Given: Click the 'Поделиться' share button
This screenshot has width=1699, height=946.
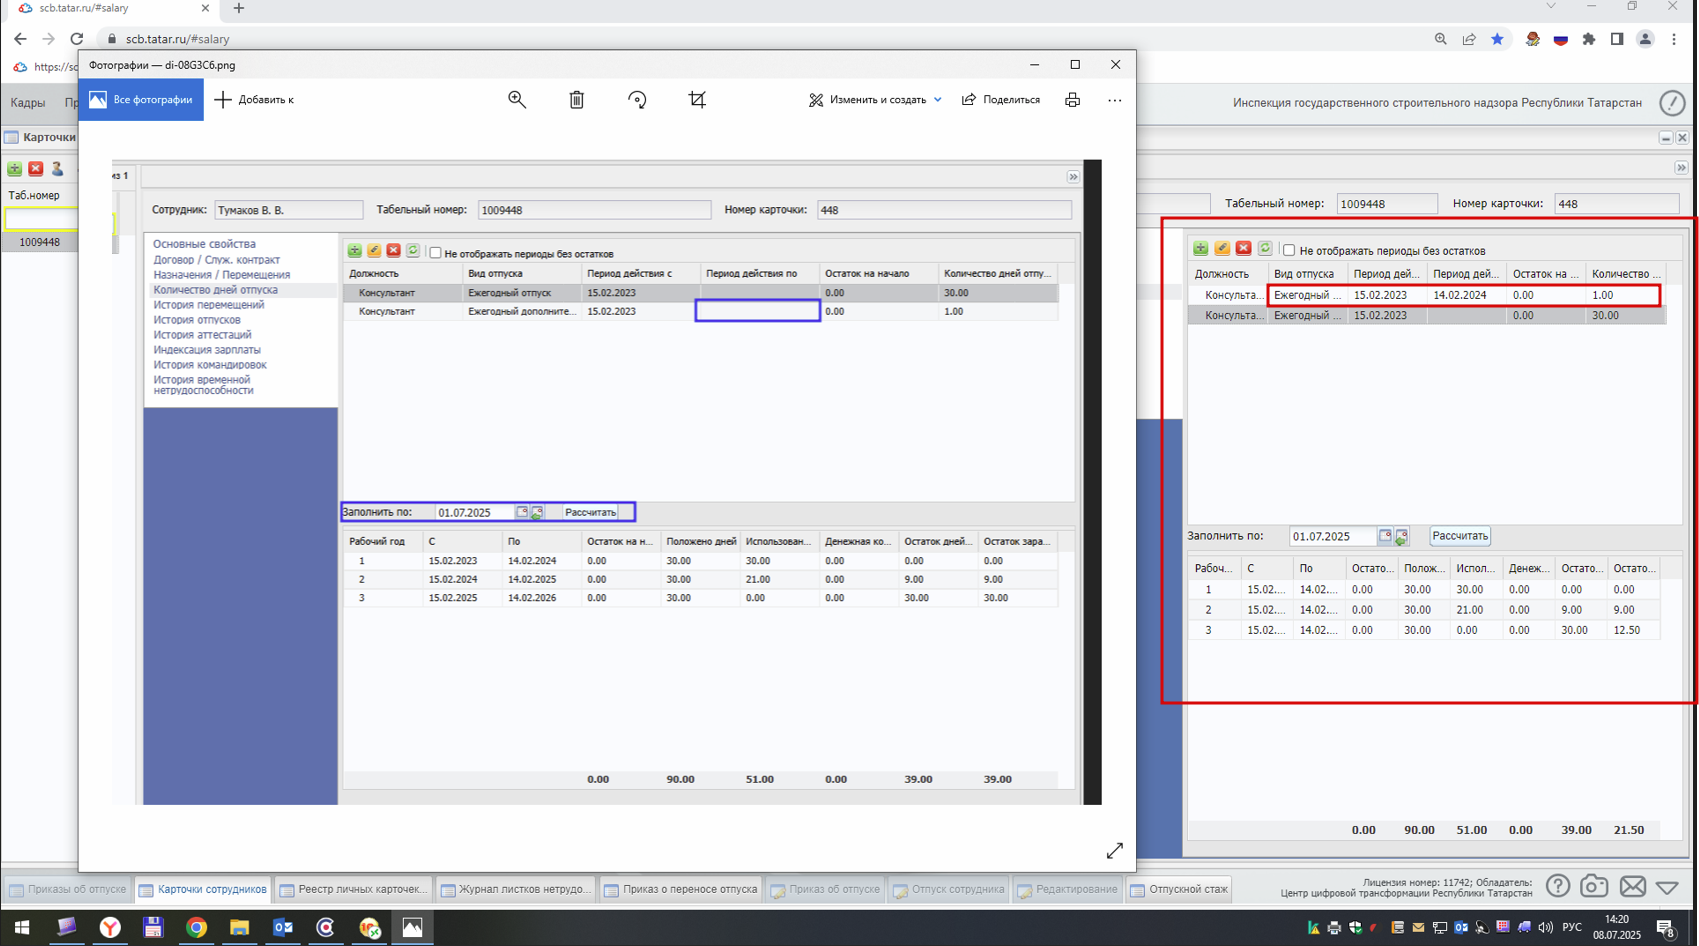Looking at the screenshot, I should [x=1001, y=100].
